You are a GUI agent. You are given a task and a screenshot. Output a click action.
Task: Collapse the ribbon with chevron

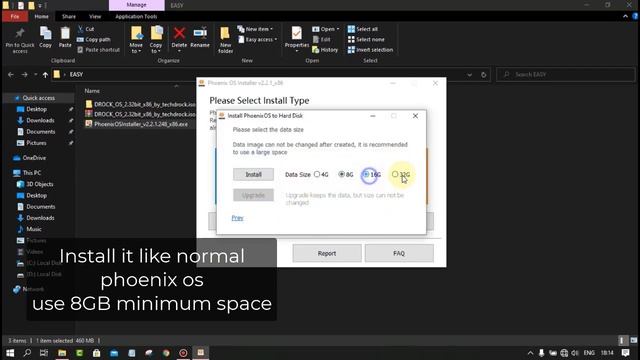(x=625, y=16)
